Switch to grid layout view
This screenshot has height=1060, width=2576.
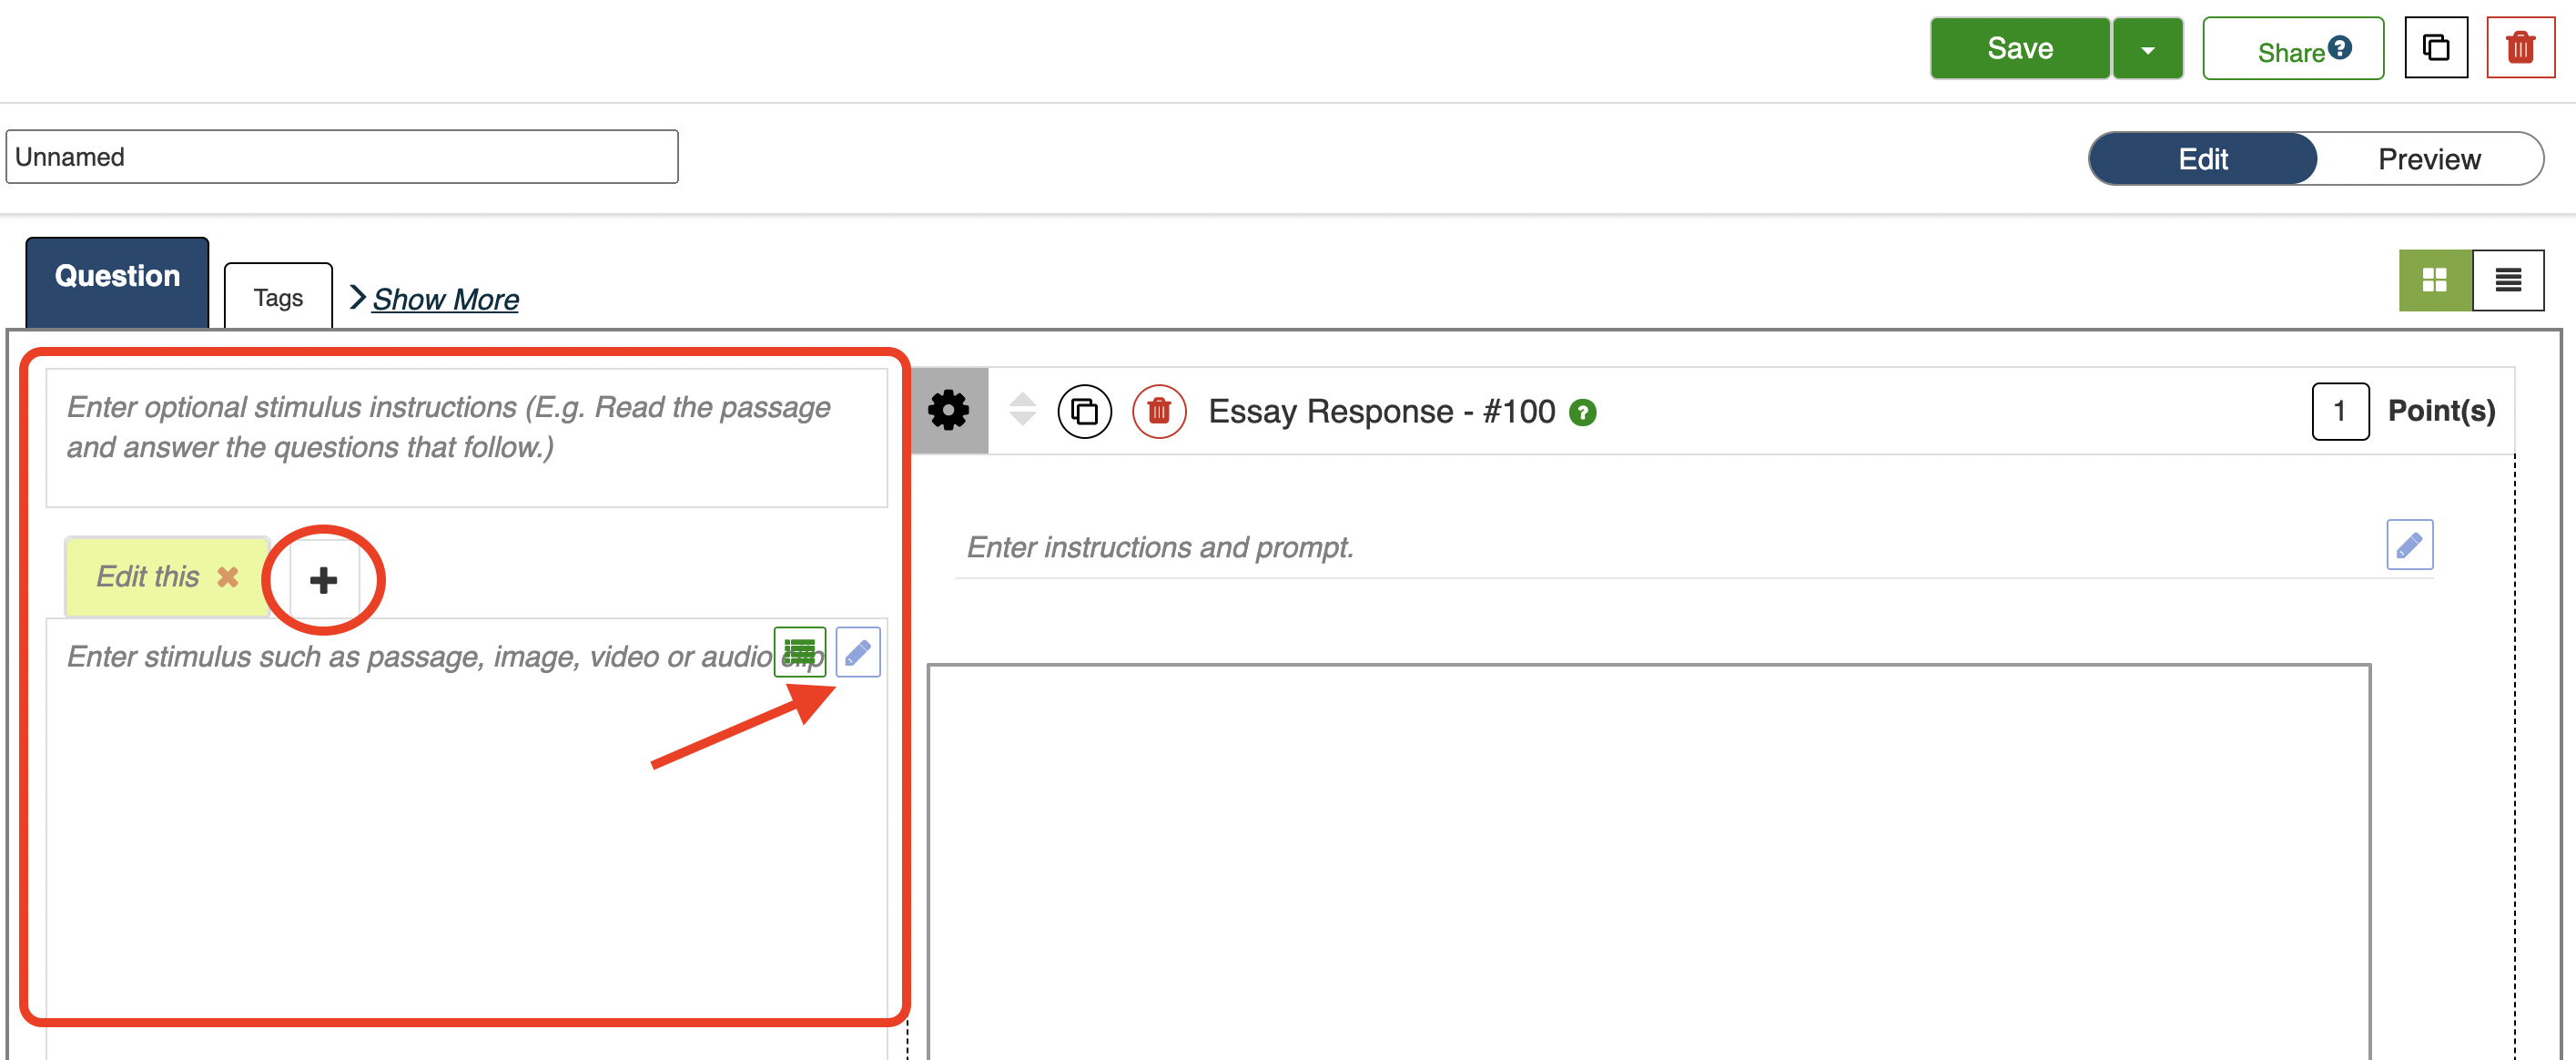2434,280
